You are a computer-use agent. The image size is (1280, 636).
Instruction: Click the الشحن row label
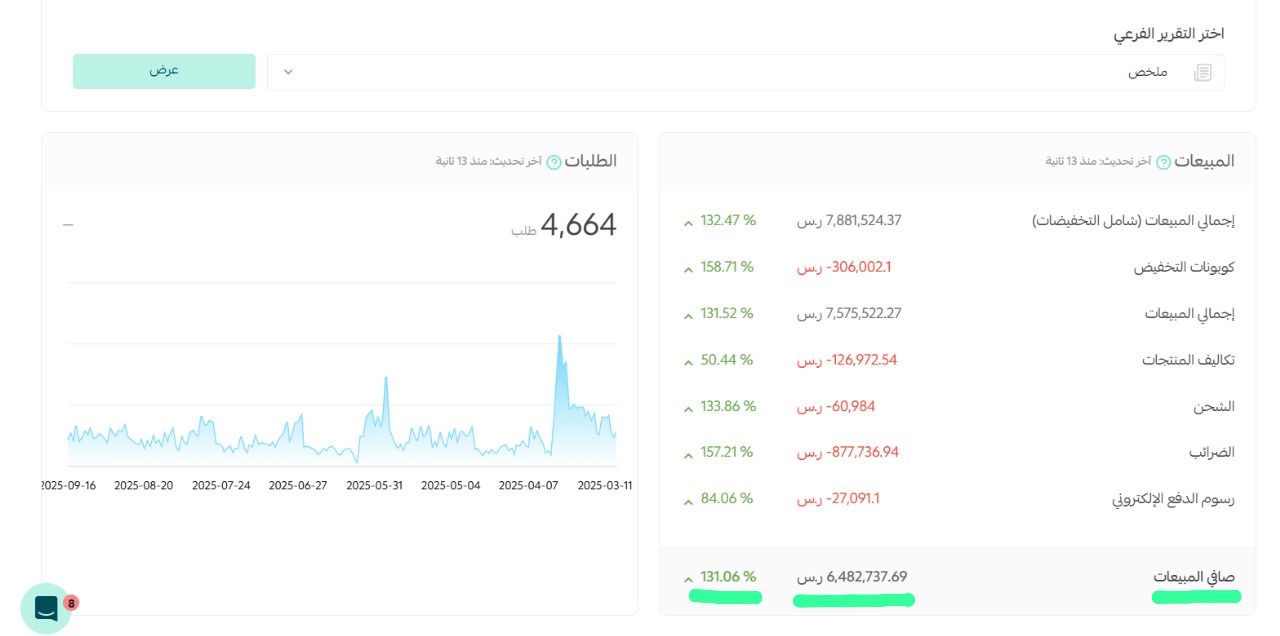(1215, 406)
